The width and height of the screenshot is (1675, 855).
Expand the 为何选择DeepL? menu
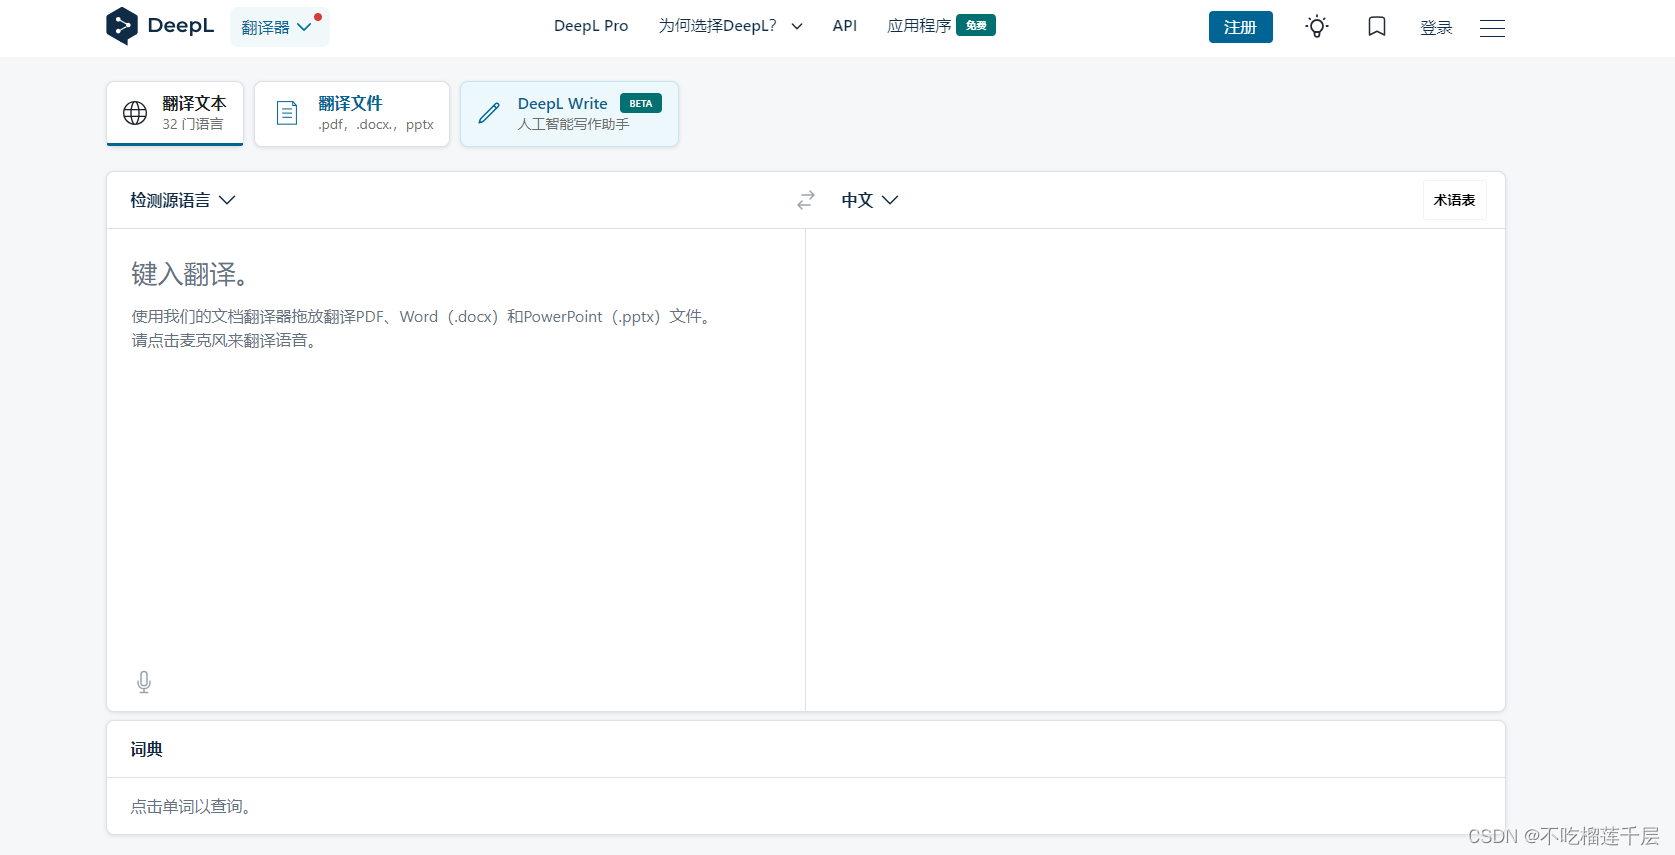coord(731,26)
